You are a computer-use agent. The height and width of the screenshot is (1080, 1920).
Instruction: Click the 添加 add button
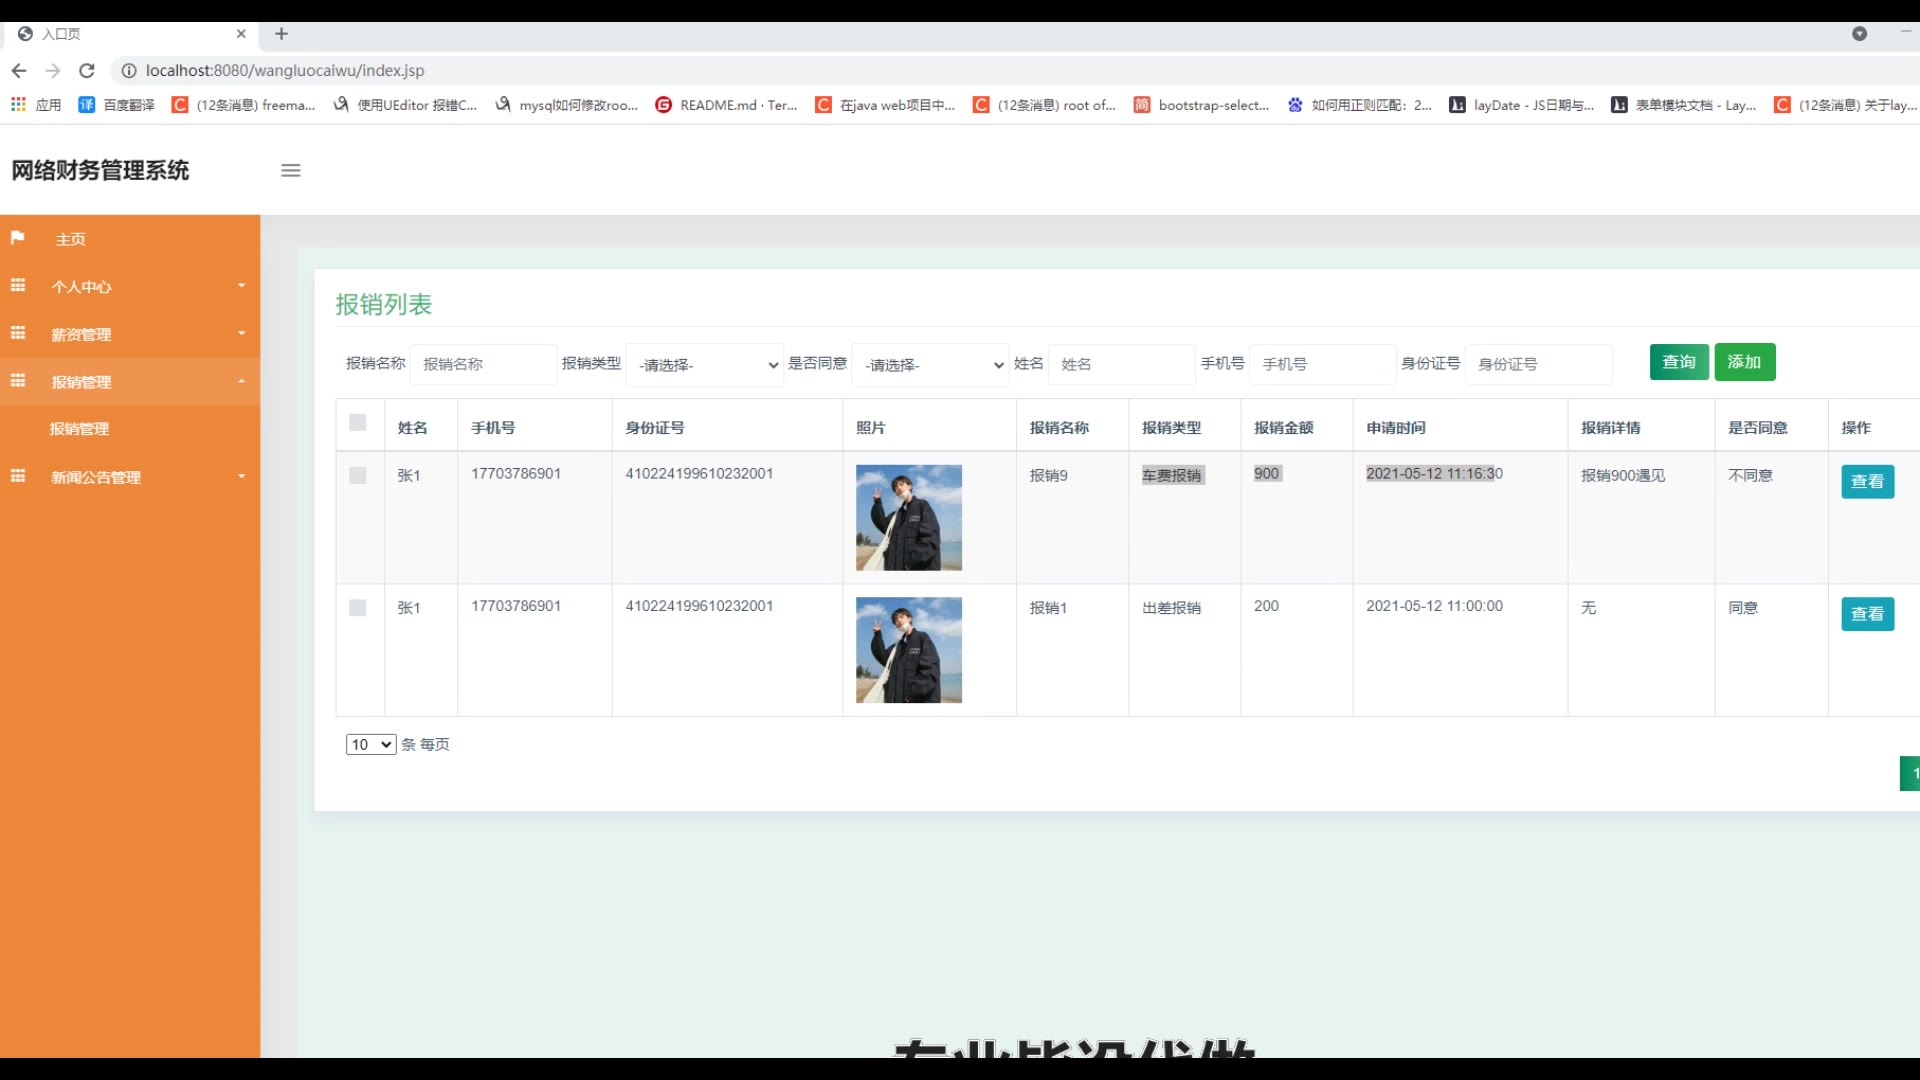coord(1744,362)
